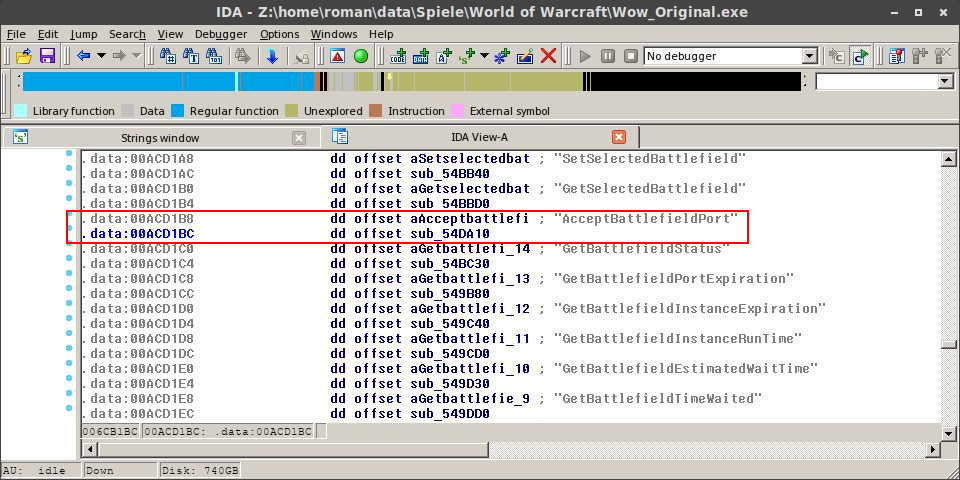Click the delete watch X icon
This screenshot has width=960, height=480.
coord(943,56)
